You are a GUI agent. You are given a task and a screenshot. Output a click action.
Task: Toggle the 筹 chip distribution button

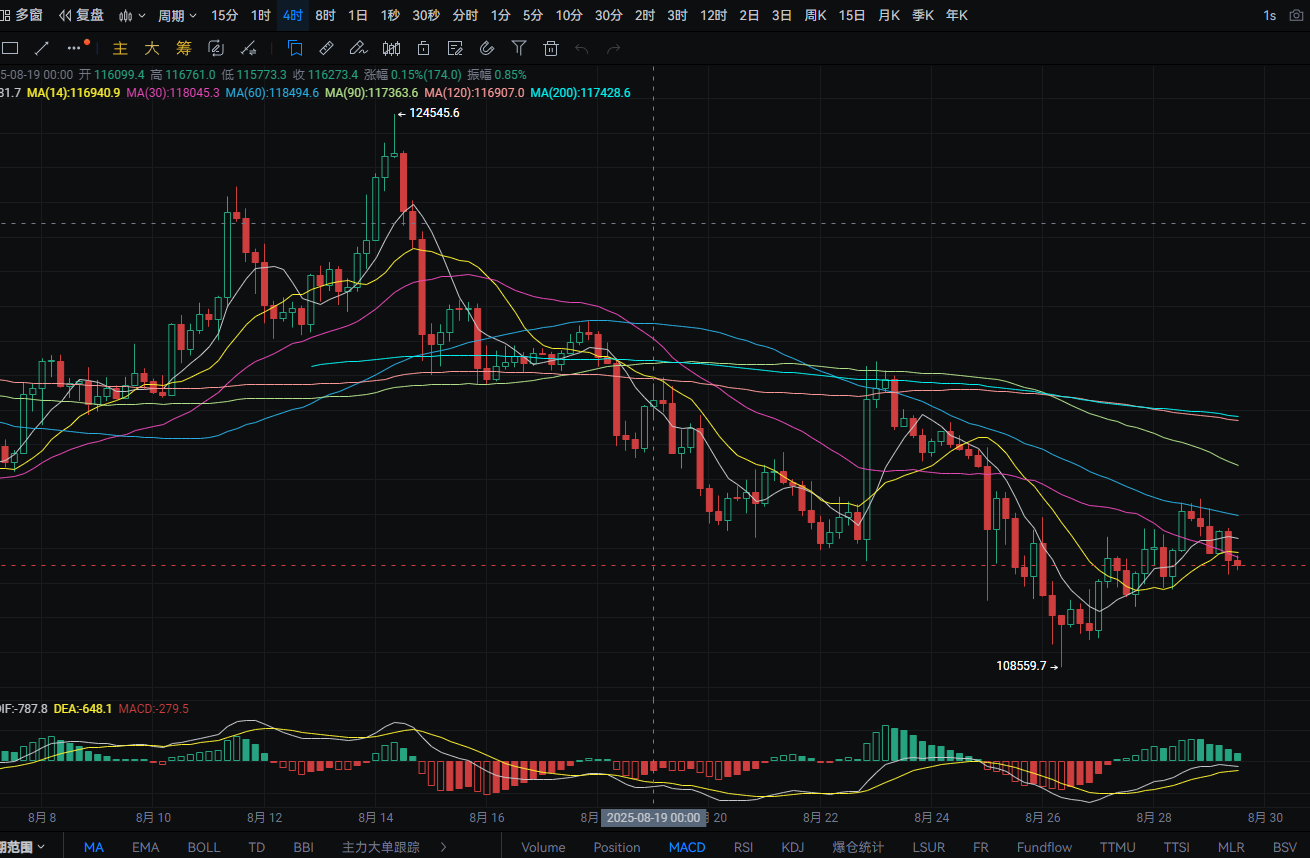184,47
